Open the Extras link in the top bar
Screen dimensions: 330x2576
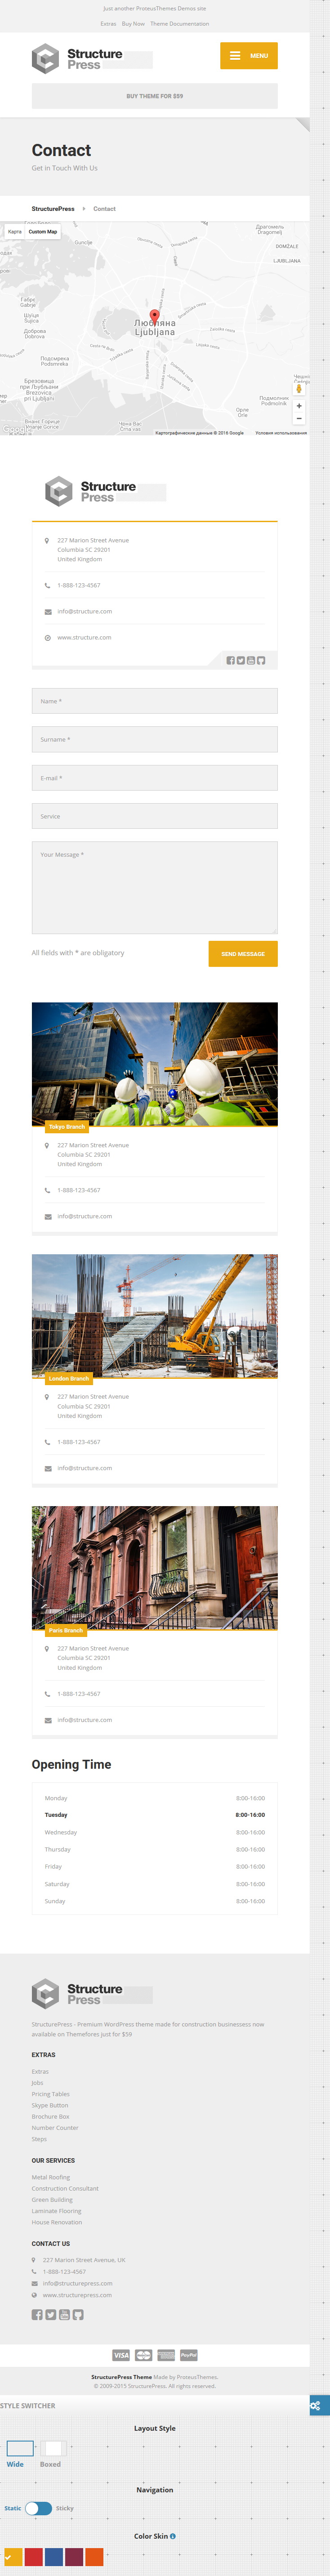pyautogui.click(x=108, y=24)
